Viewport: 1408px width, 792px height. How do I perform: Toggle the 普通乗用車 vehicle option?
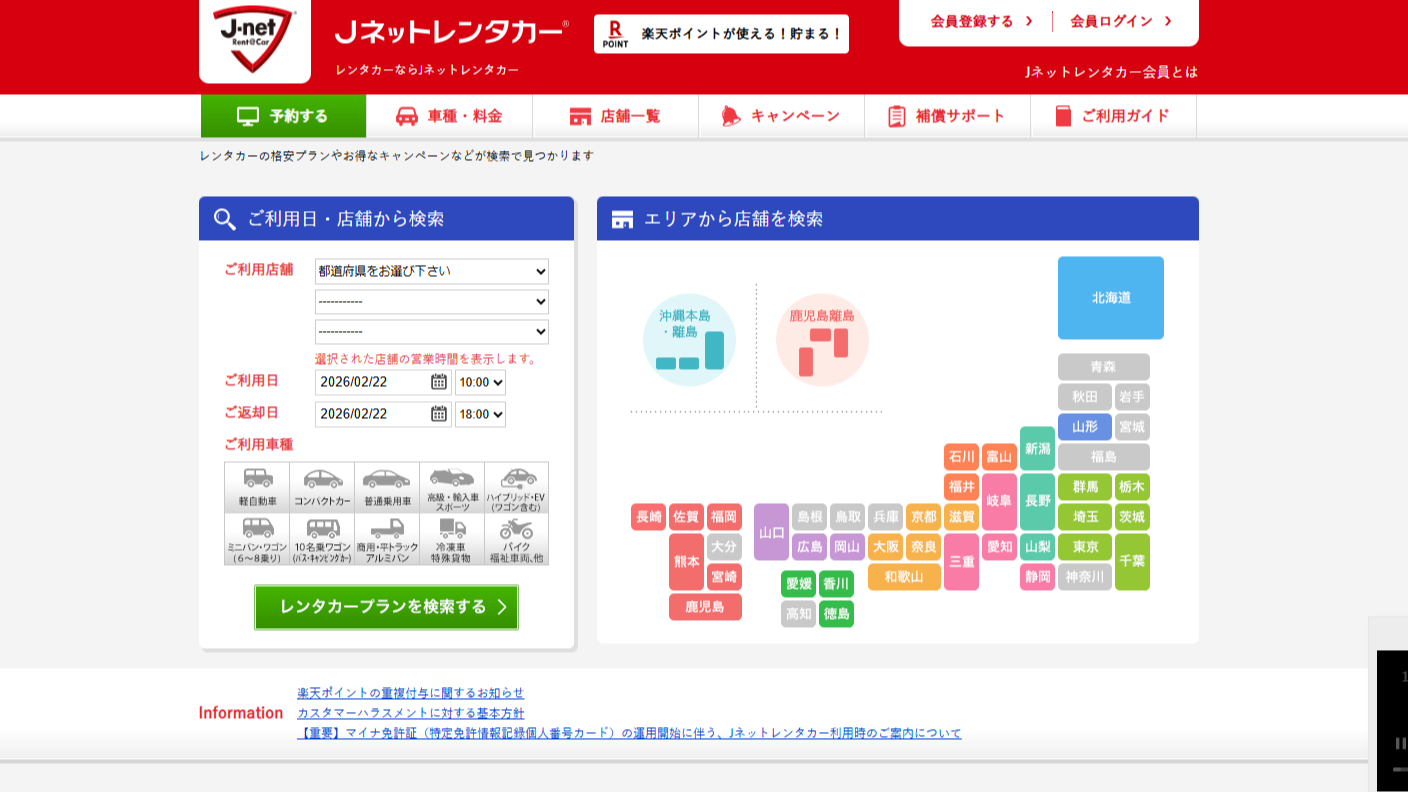(387, 487)
